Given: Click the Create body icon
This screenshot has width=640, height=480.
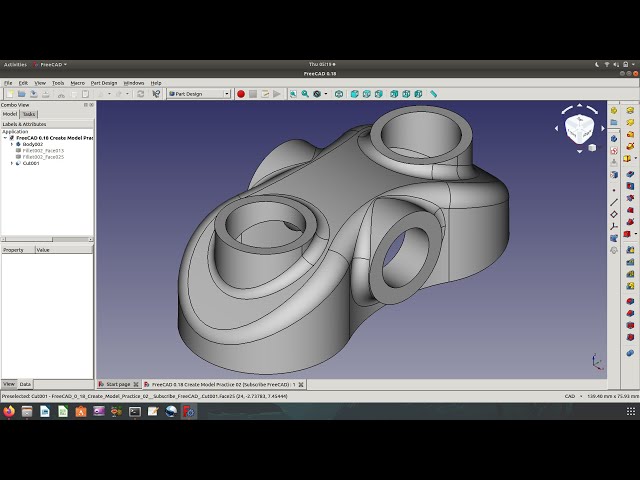Looking at the screenshot, I should tap(614, 139).
